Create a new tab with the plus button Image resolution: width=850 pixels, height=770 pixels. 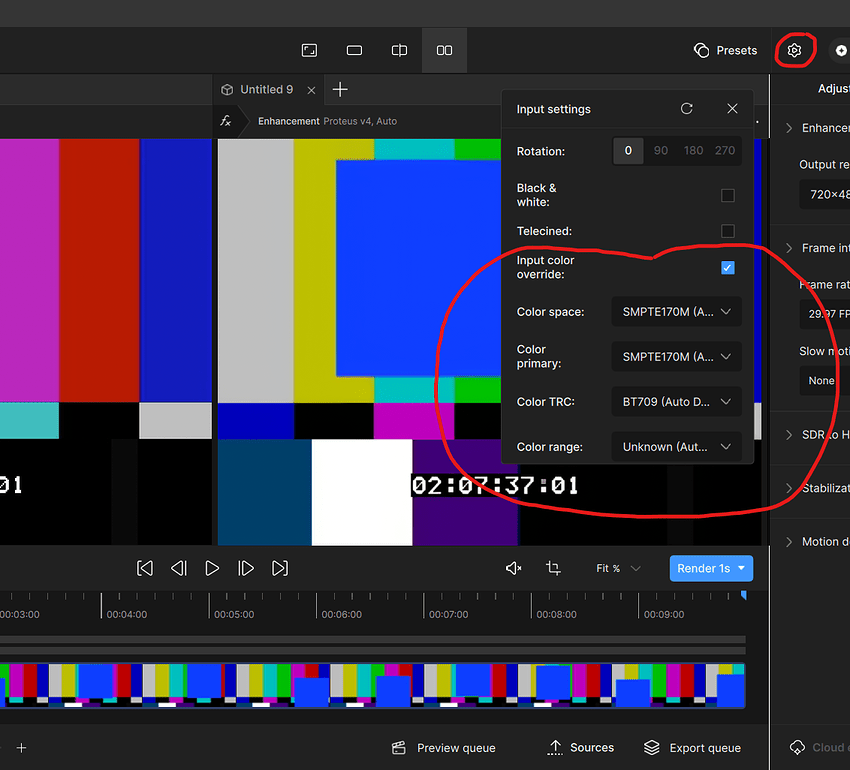tap(339, 89)
